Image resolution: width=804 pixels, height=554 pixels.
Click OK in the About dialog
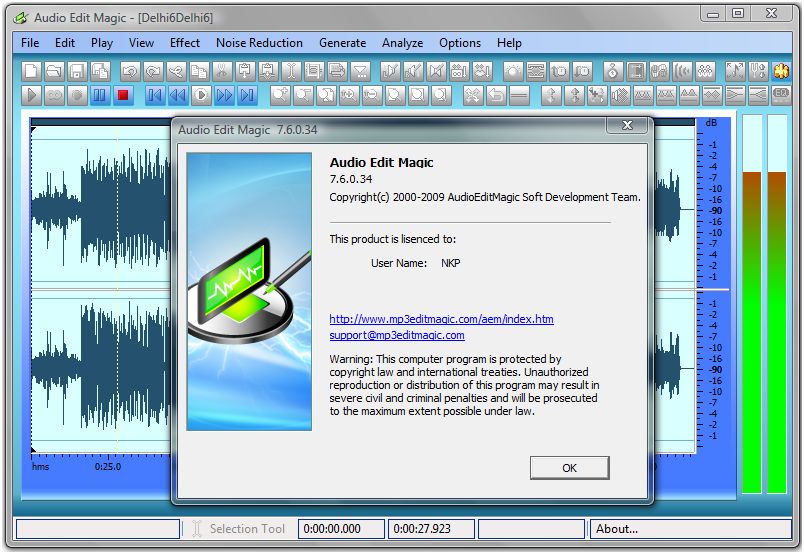click(x=570, y=468)
